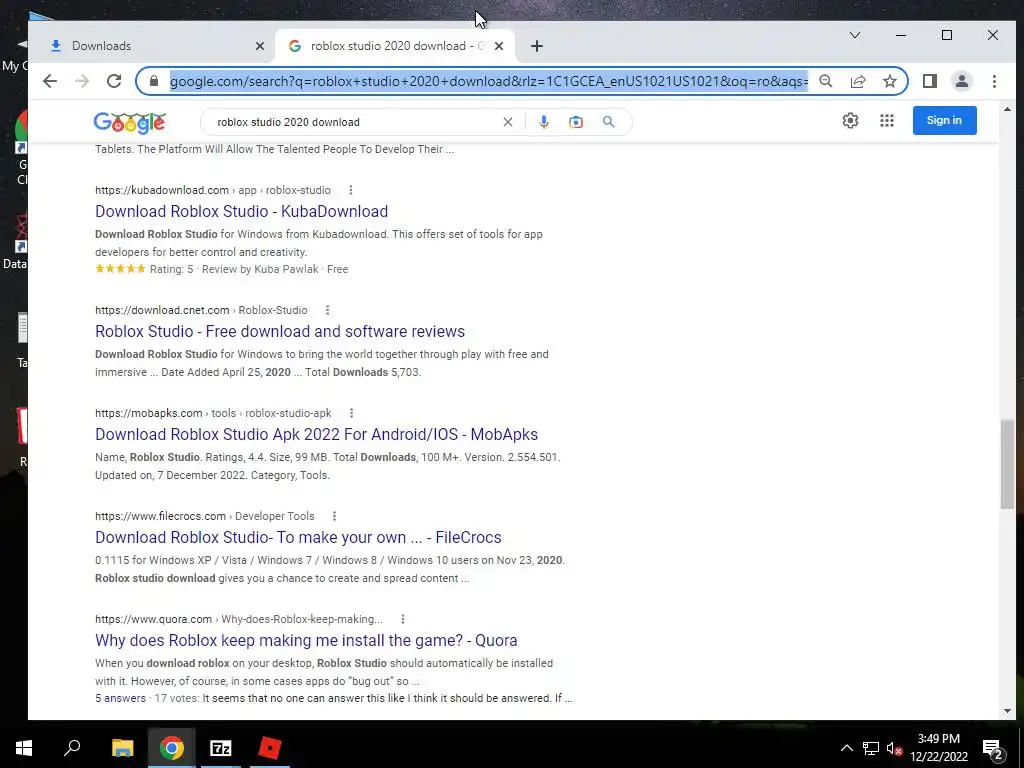Close the roblox studio search tab
Screen dimensions: 1024x768
[499, 46]
